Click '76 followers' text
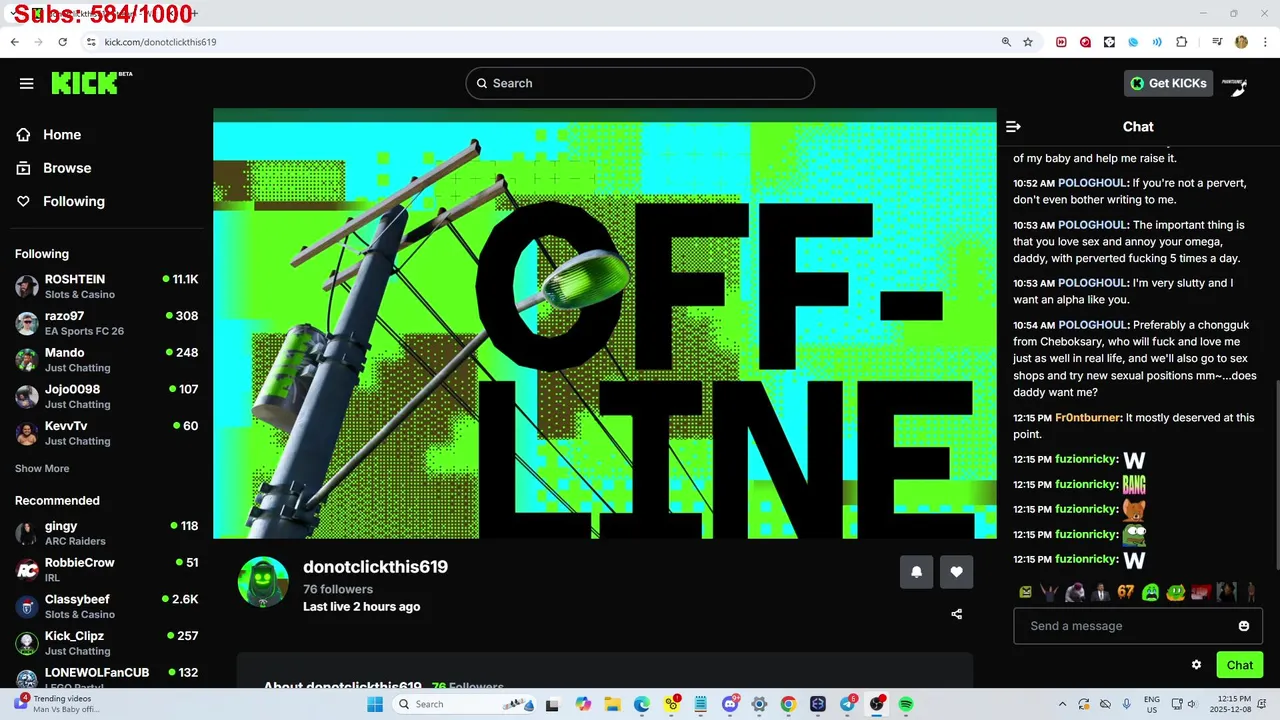The width and height of the screenshot is (1280, 720). coord(338,589)
